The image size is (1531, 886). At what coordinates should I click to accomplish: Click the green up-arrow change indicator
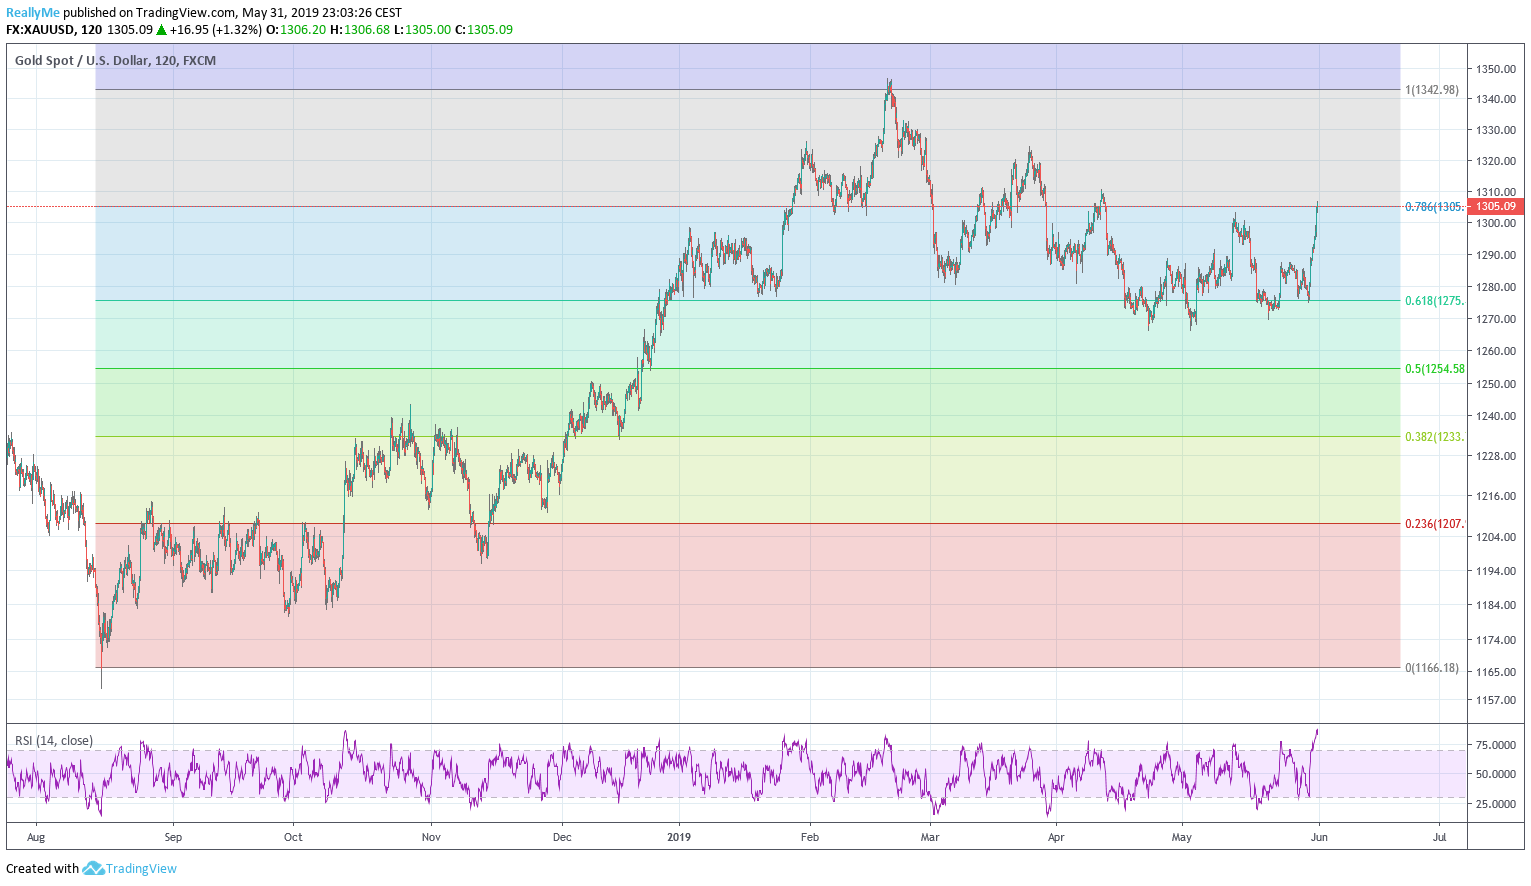[161, 30]
